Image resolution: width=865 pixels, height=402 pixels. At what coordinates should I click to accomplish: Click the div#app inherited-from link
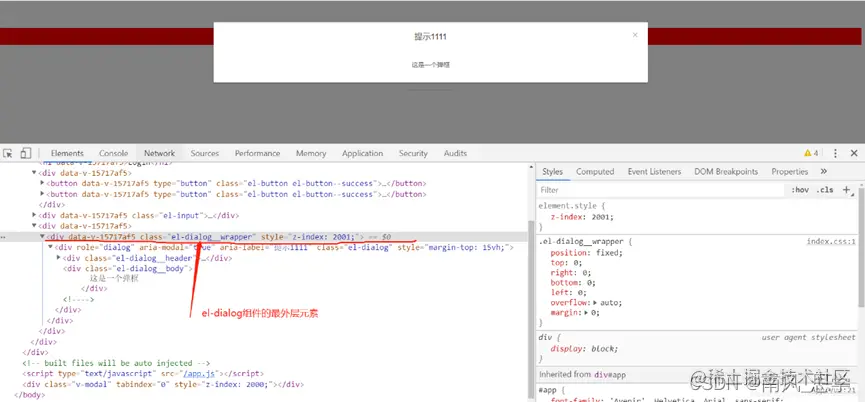(610, 374)
